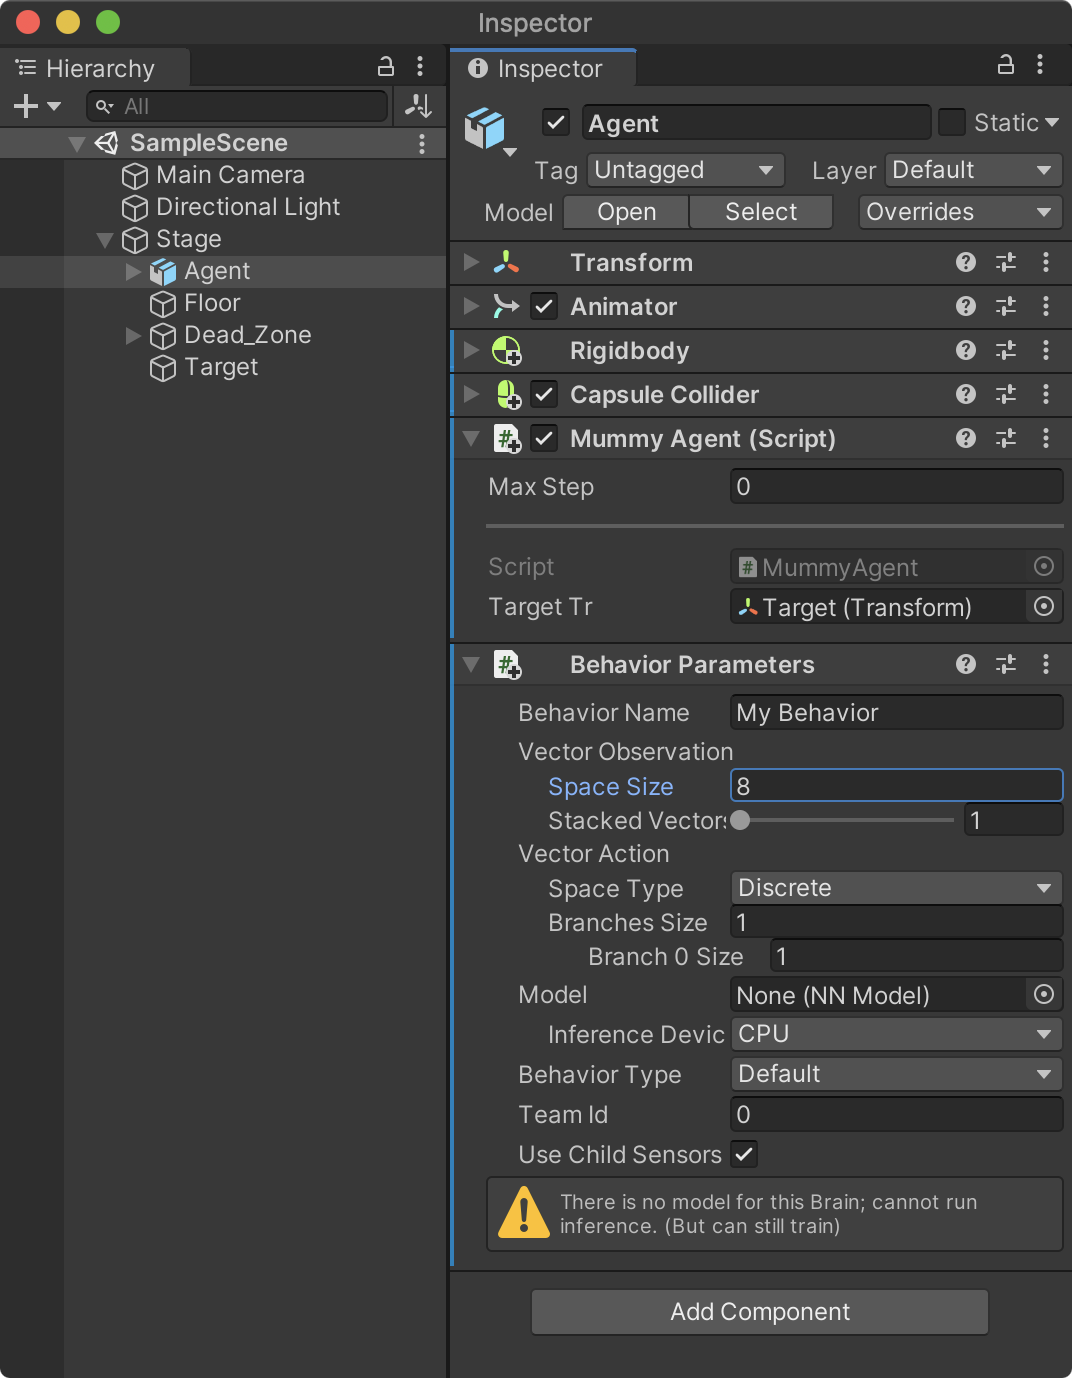Click the Target Tr object picker circle
This screenshot has width=1072, height=1378.
pos(1044,607)
